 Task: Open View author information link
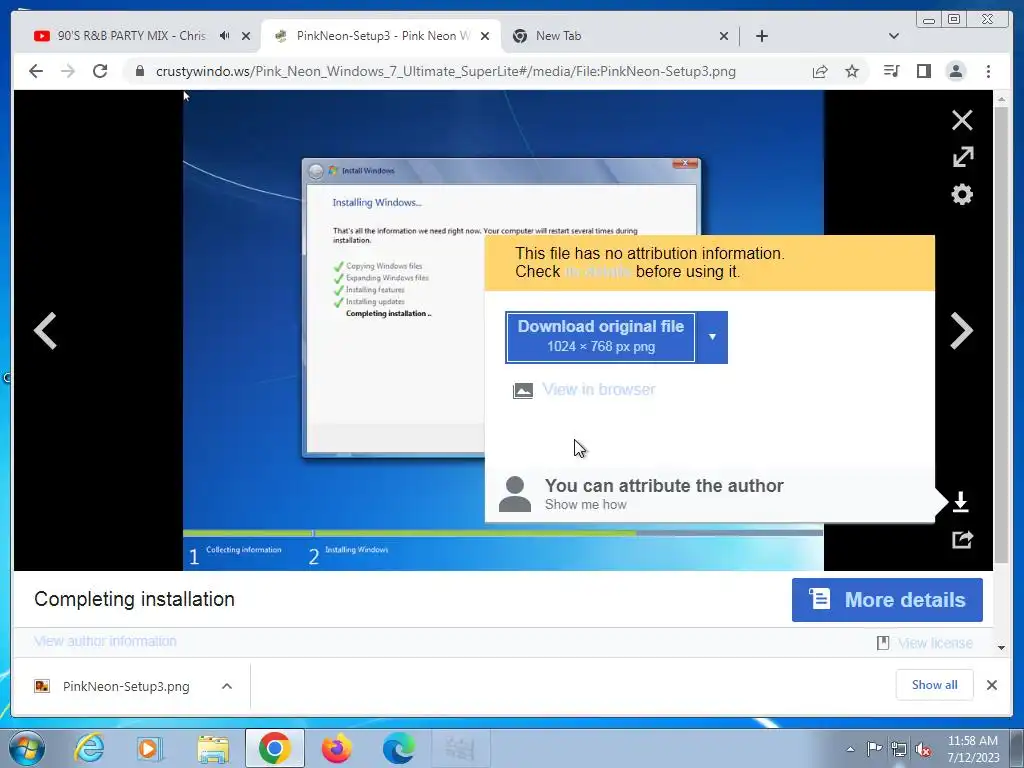tap(105, 641)
